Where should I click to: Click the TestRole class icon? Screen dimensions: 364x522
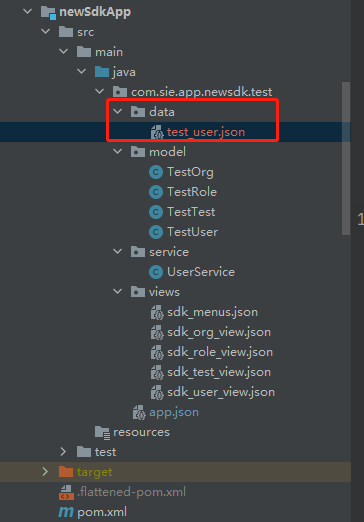pos(156,192)
